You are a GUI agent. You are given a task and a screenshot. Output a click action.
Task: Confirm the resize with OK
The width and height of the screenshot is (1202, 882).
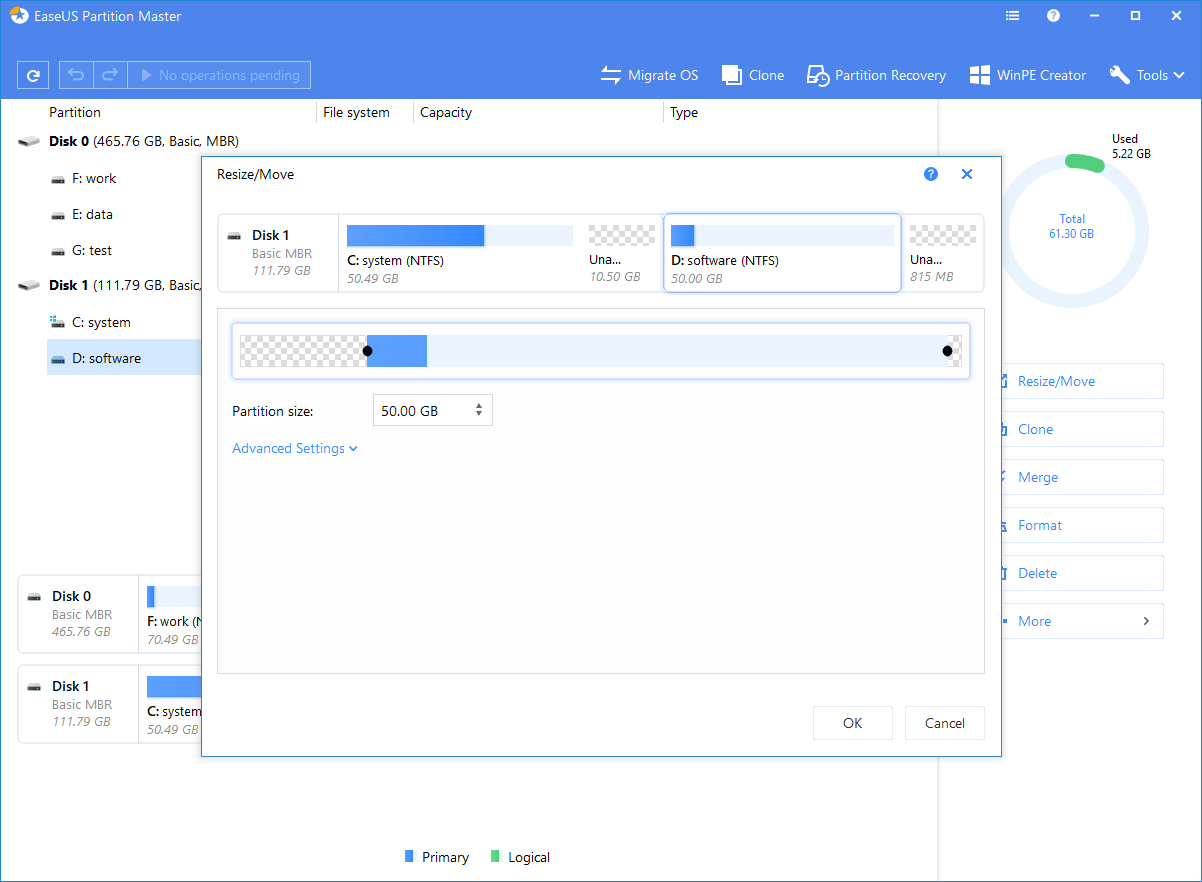tap(852, 722)
